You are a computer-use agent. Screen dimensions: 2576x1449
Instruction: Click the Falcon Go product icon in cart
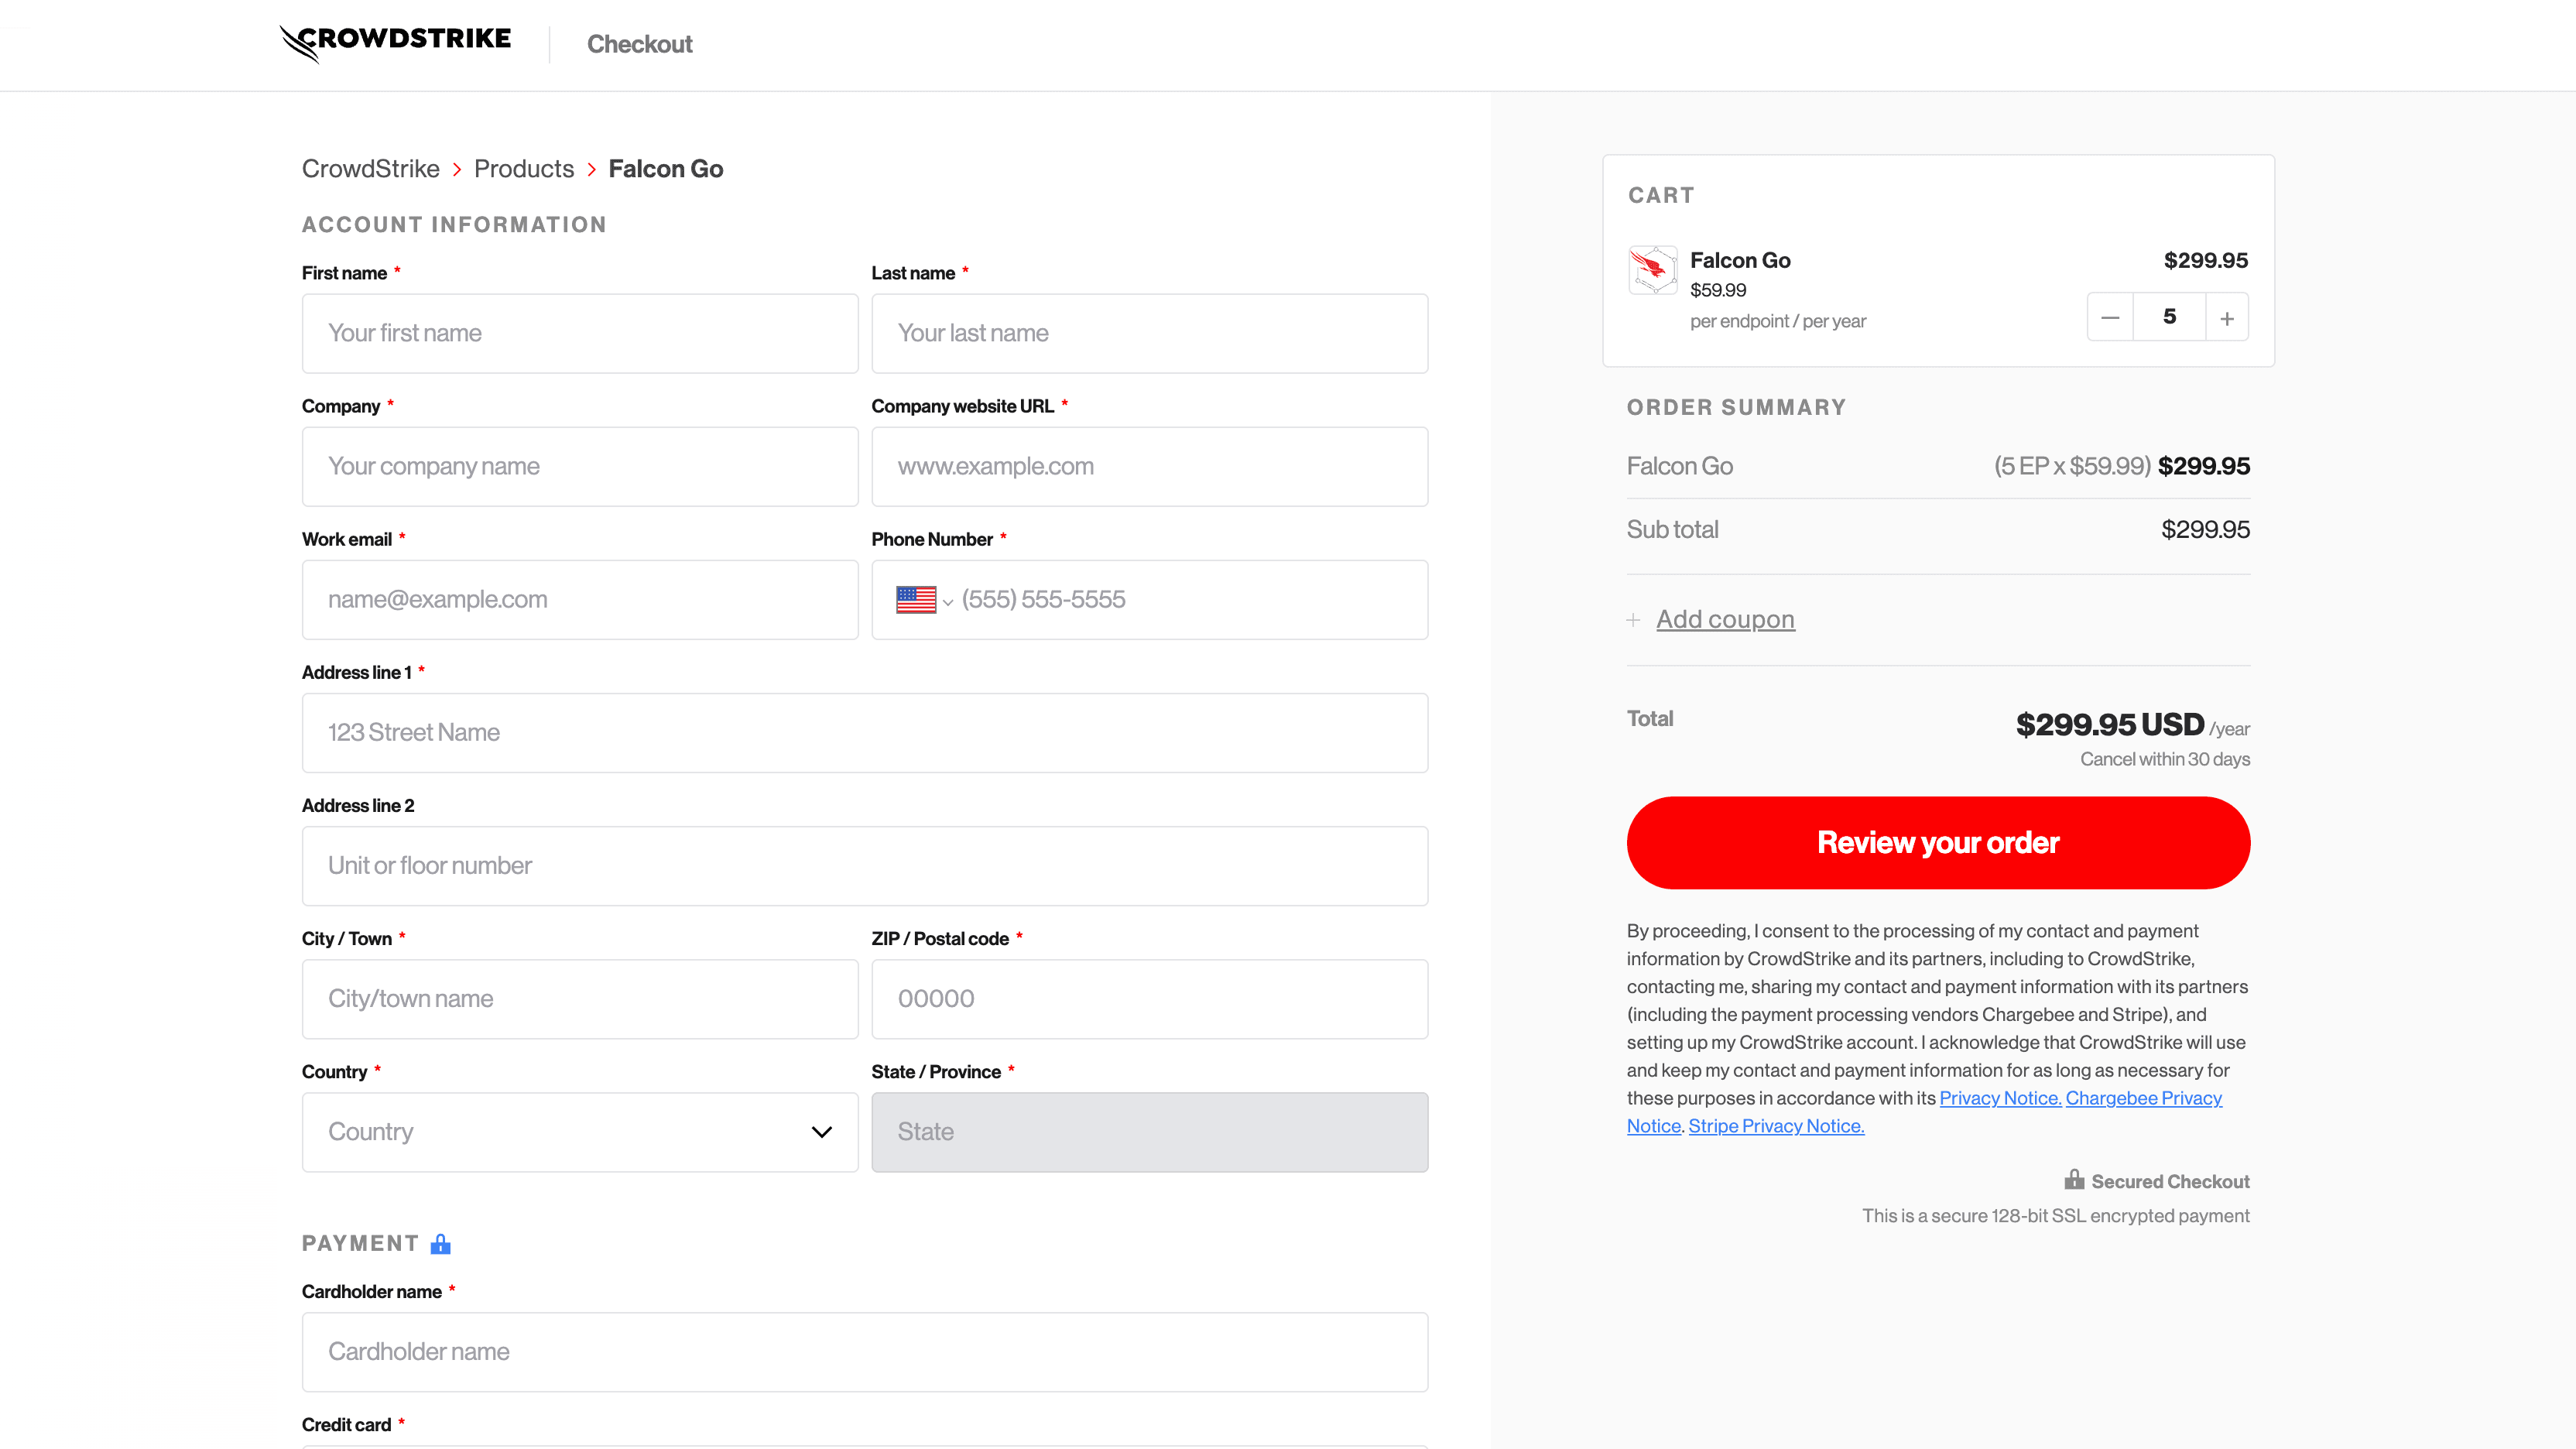1653,270
